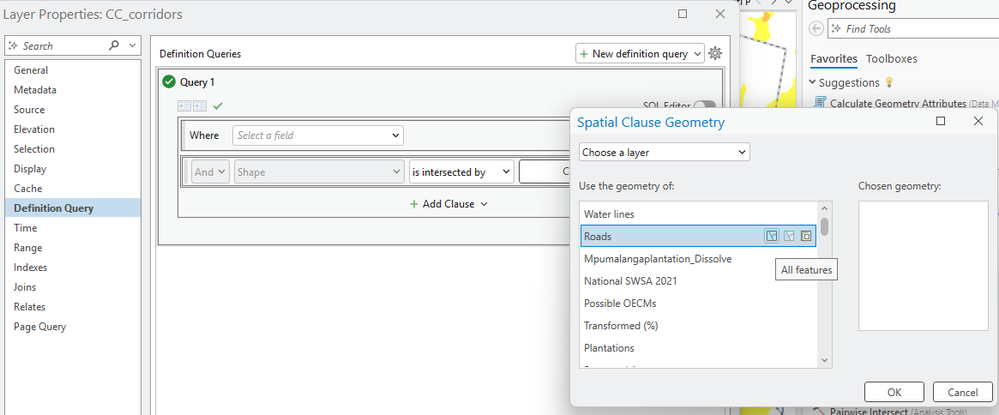This screenshot has width=999, height=415.
Task: Open the New definition query dropdown arrow
Action: 698,54
